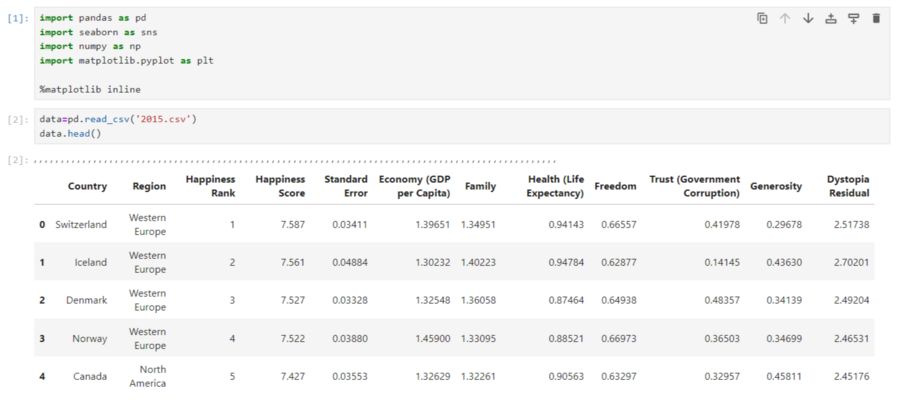The image size is (900, 400).
Task: Click row index 4 for Canada
Action: (42, 376)
